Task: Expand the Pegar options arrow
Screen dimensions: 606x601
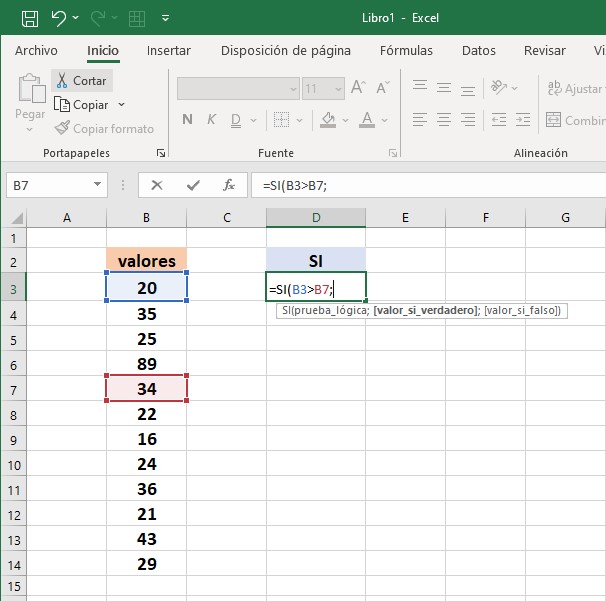Action: point(30,130)
